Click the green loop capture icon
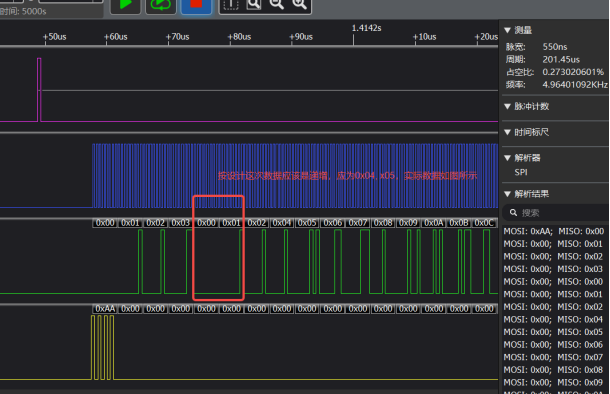 click(x=161, y=5)
